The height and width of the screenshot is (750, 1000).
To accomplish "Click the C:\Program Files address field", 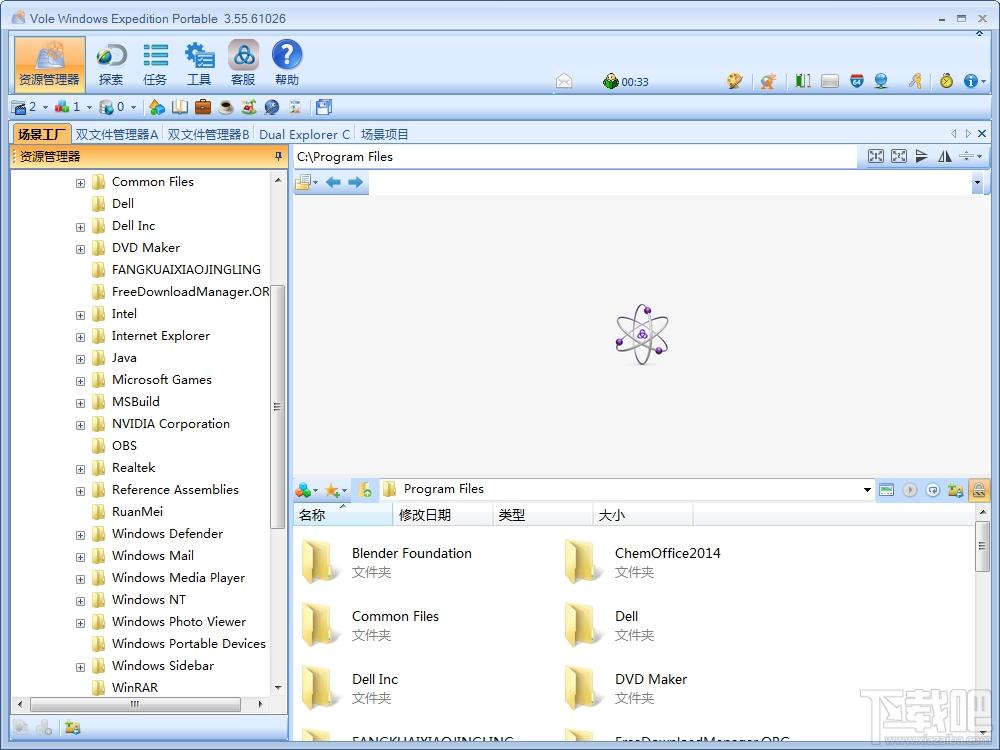I will pyautogui.click(x=575, y=156).
